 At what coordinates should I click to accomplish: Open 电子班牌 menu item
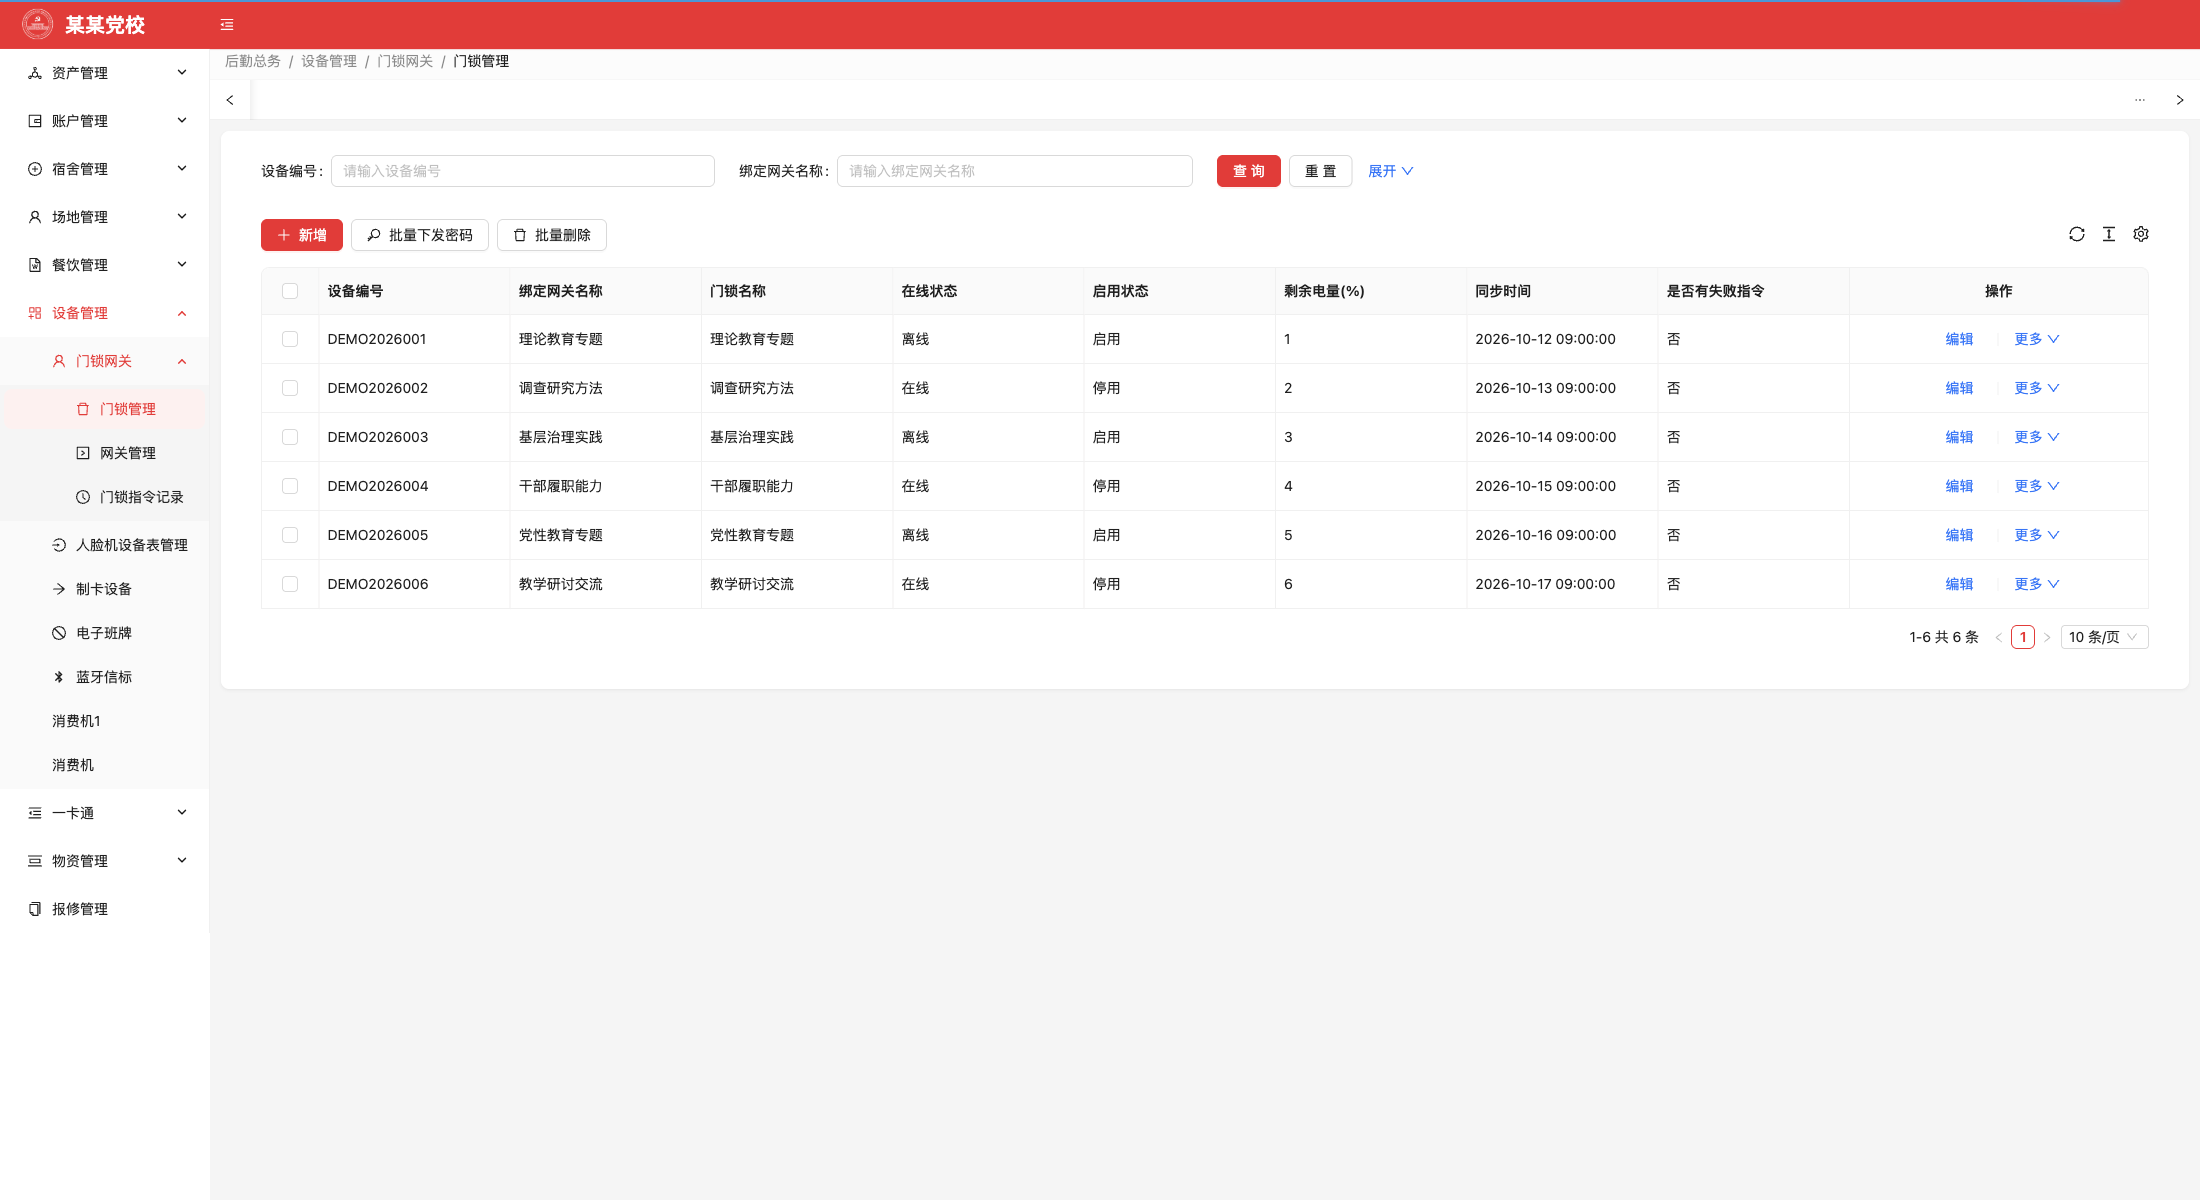pyautogui.click(x=105, y=633)
